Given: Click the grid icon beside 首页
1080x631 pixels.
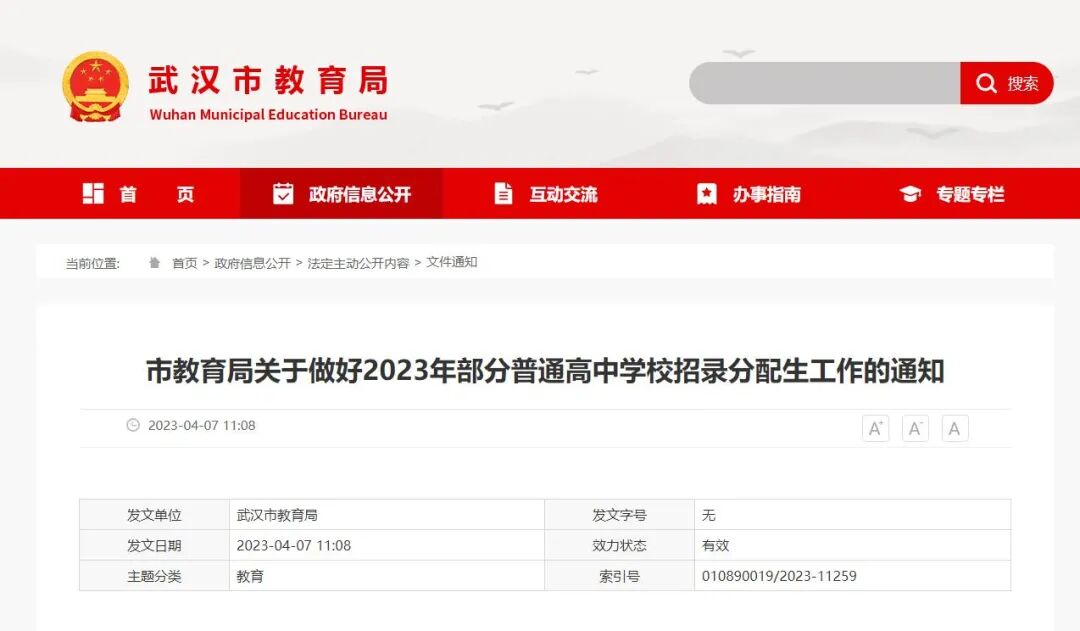Looking at the screenshot, I should pos(93,193).
